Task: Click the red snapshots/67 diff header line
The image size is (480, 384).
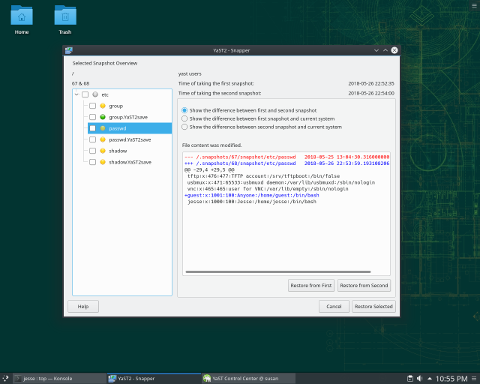Action: tap(287, 157)
